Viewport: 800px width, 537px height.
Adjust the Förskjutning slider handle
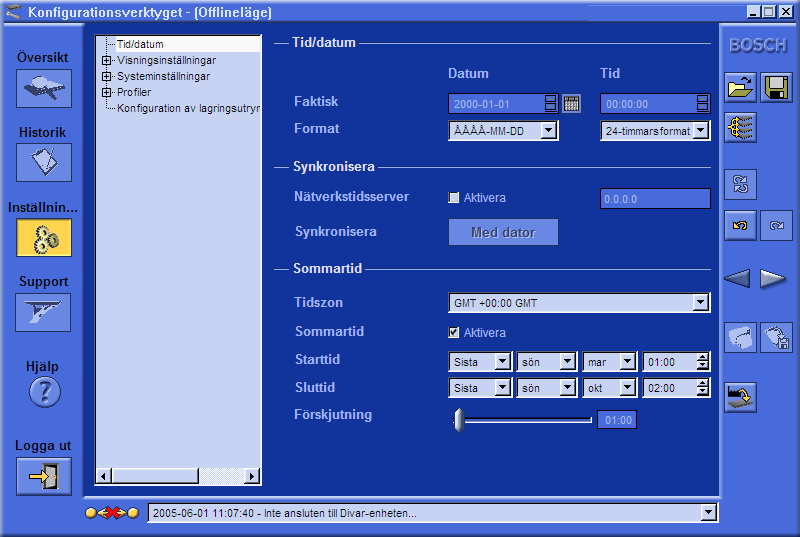point(459,420)
